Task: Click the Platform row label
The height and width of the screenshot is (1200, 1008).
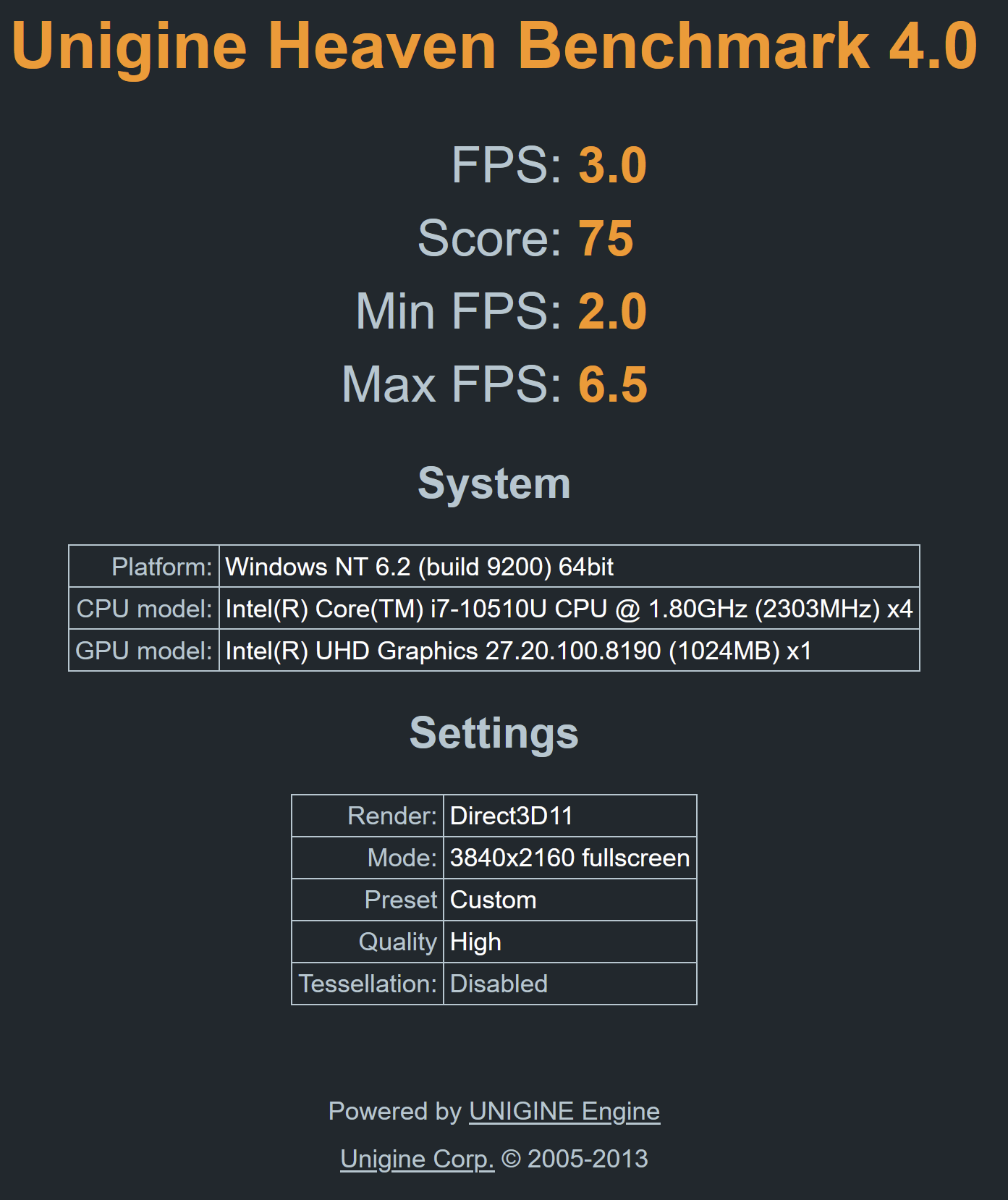Action: pyautogui.click(x=162, y=567)
